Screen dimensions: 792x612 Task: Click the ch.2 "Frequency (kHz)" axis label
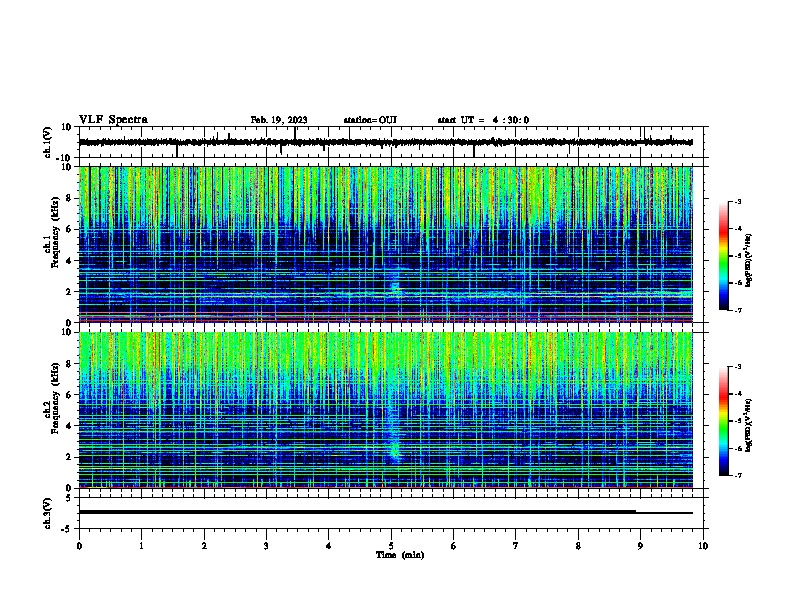click(55, 398)
